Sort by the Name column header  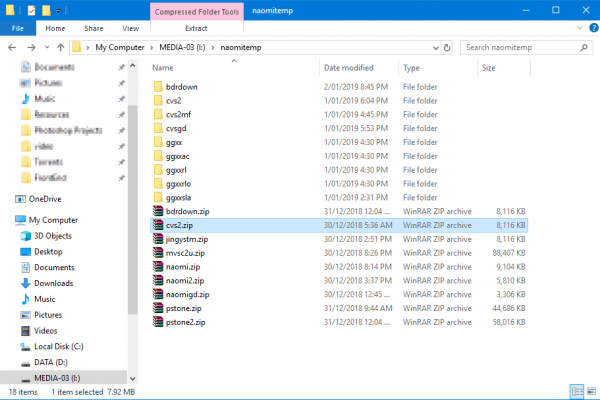[x=234, y=68]
